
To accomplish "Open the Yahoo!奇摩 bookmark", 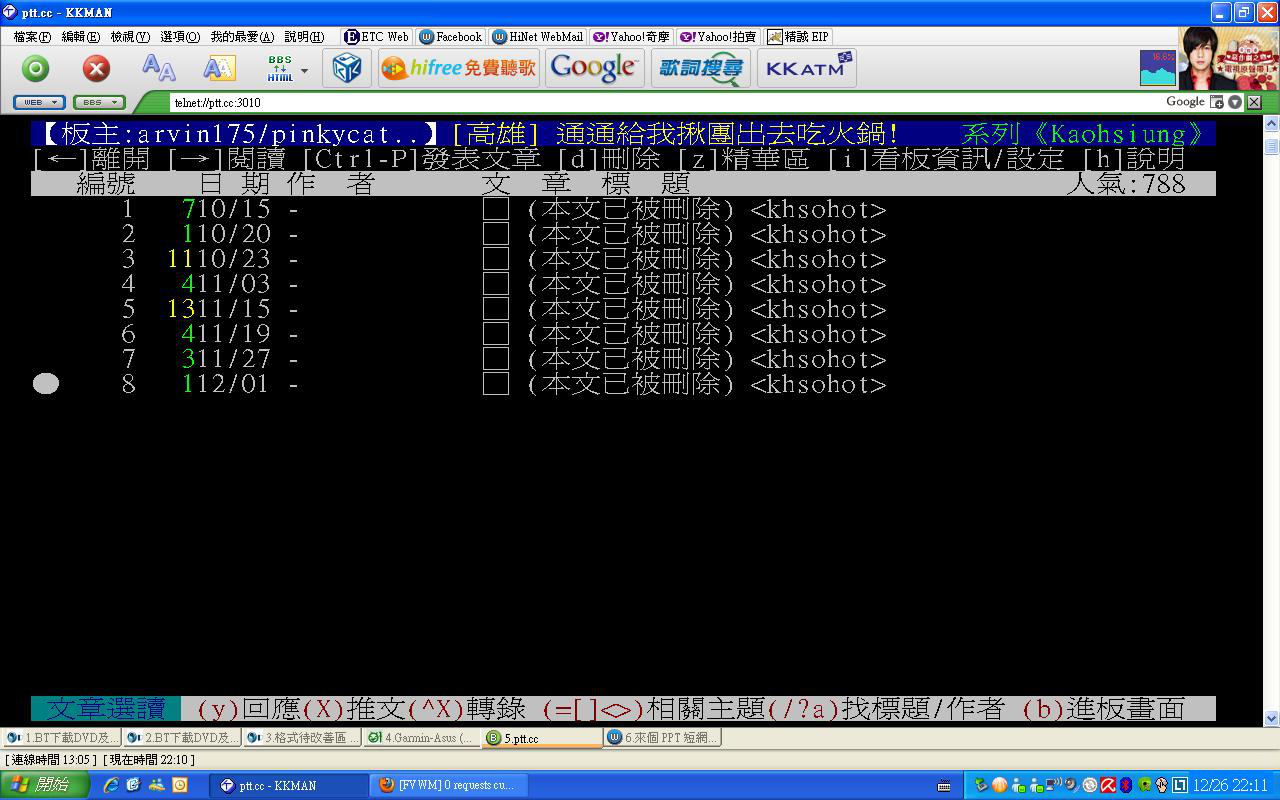I will [631, 37].
